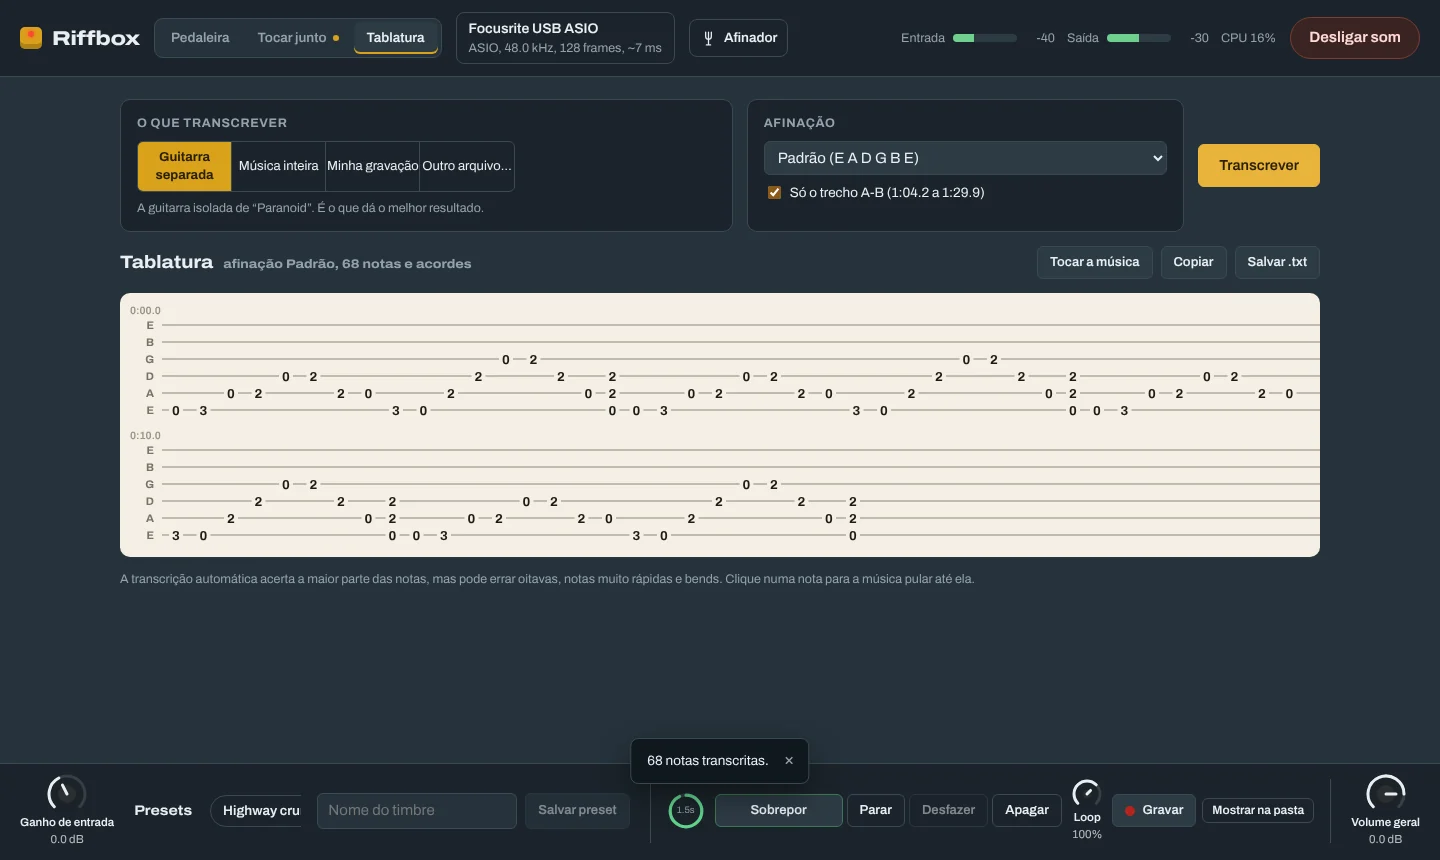Click the Transcrever button
This screenshot has height=860, width=1440.
coord(1259,165)
